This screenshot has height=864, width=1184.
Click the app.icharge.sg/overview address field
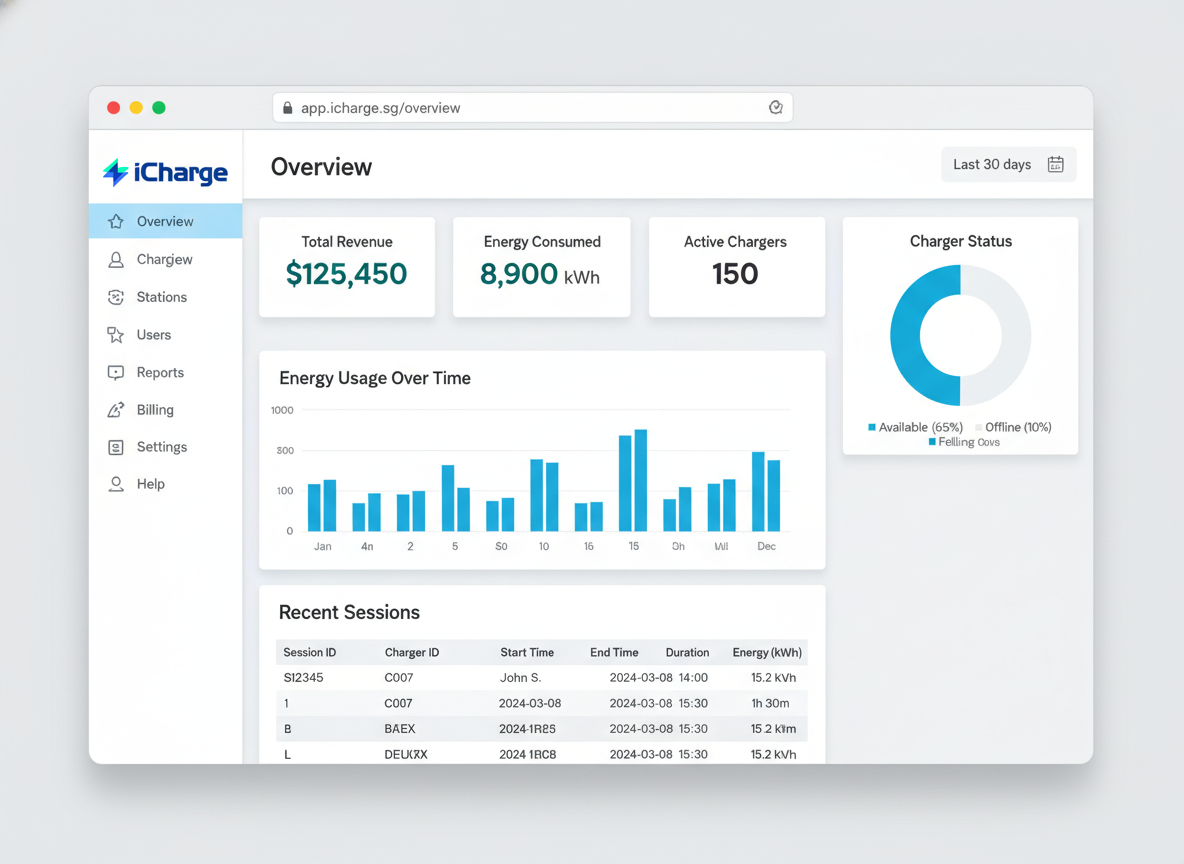[532, 107]
